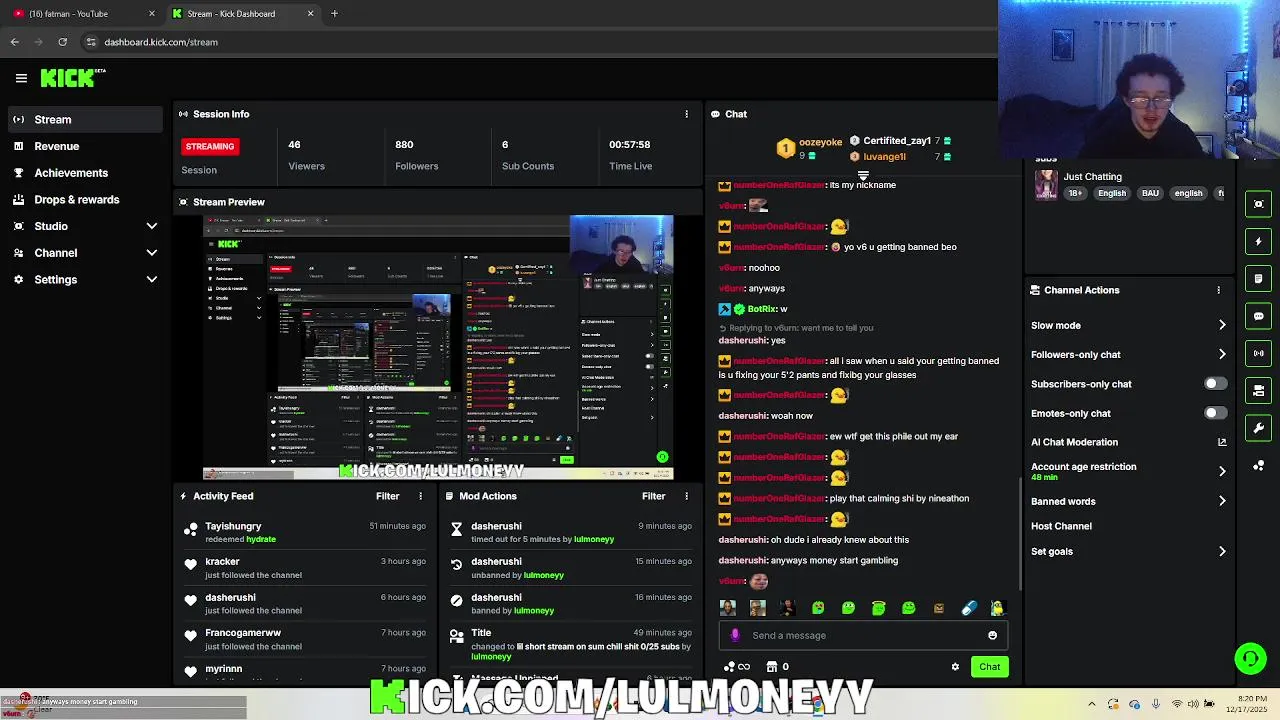
Task: Click the Send a message input field
Action: coord(864,635)
